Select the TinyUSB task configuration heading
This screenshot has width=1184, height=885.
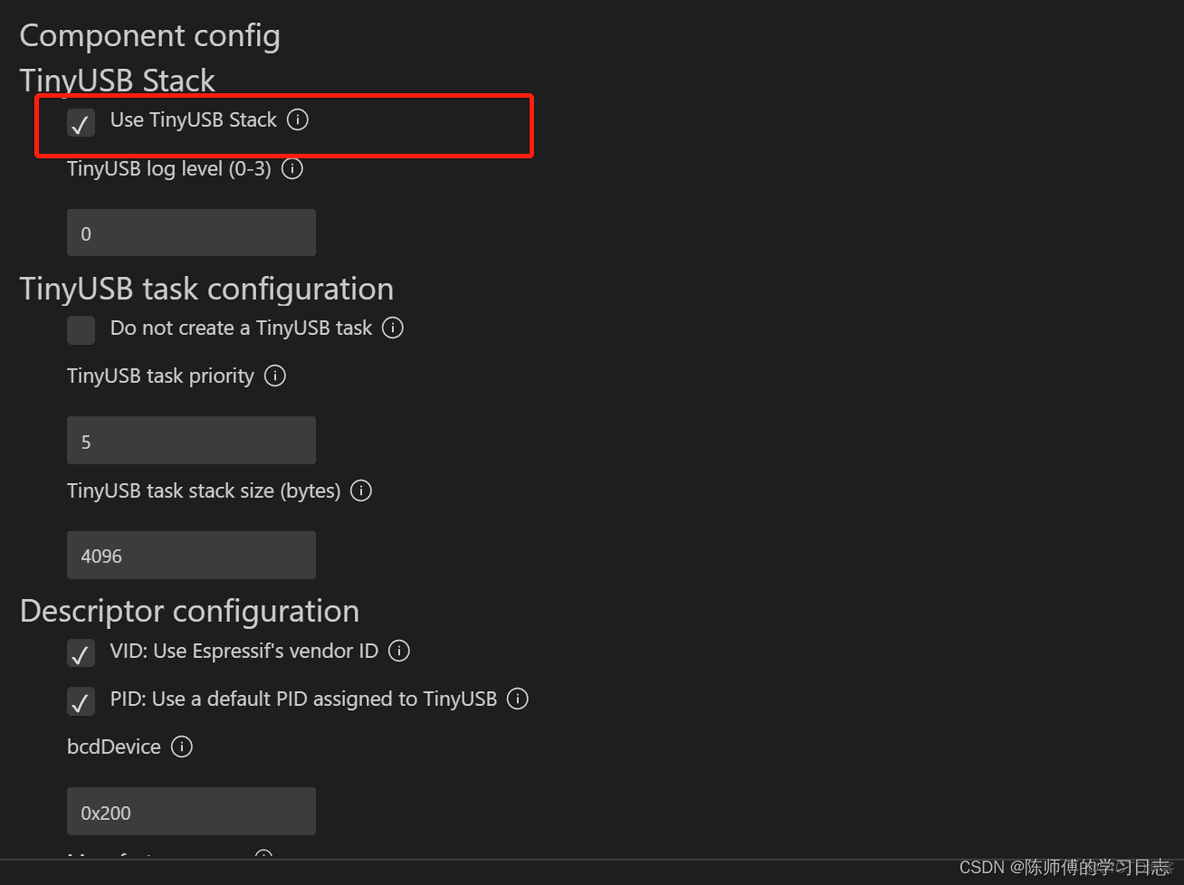pyautogui.click(x=207, y=289)
